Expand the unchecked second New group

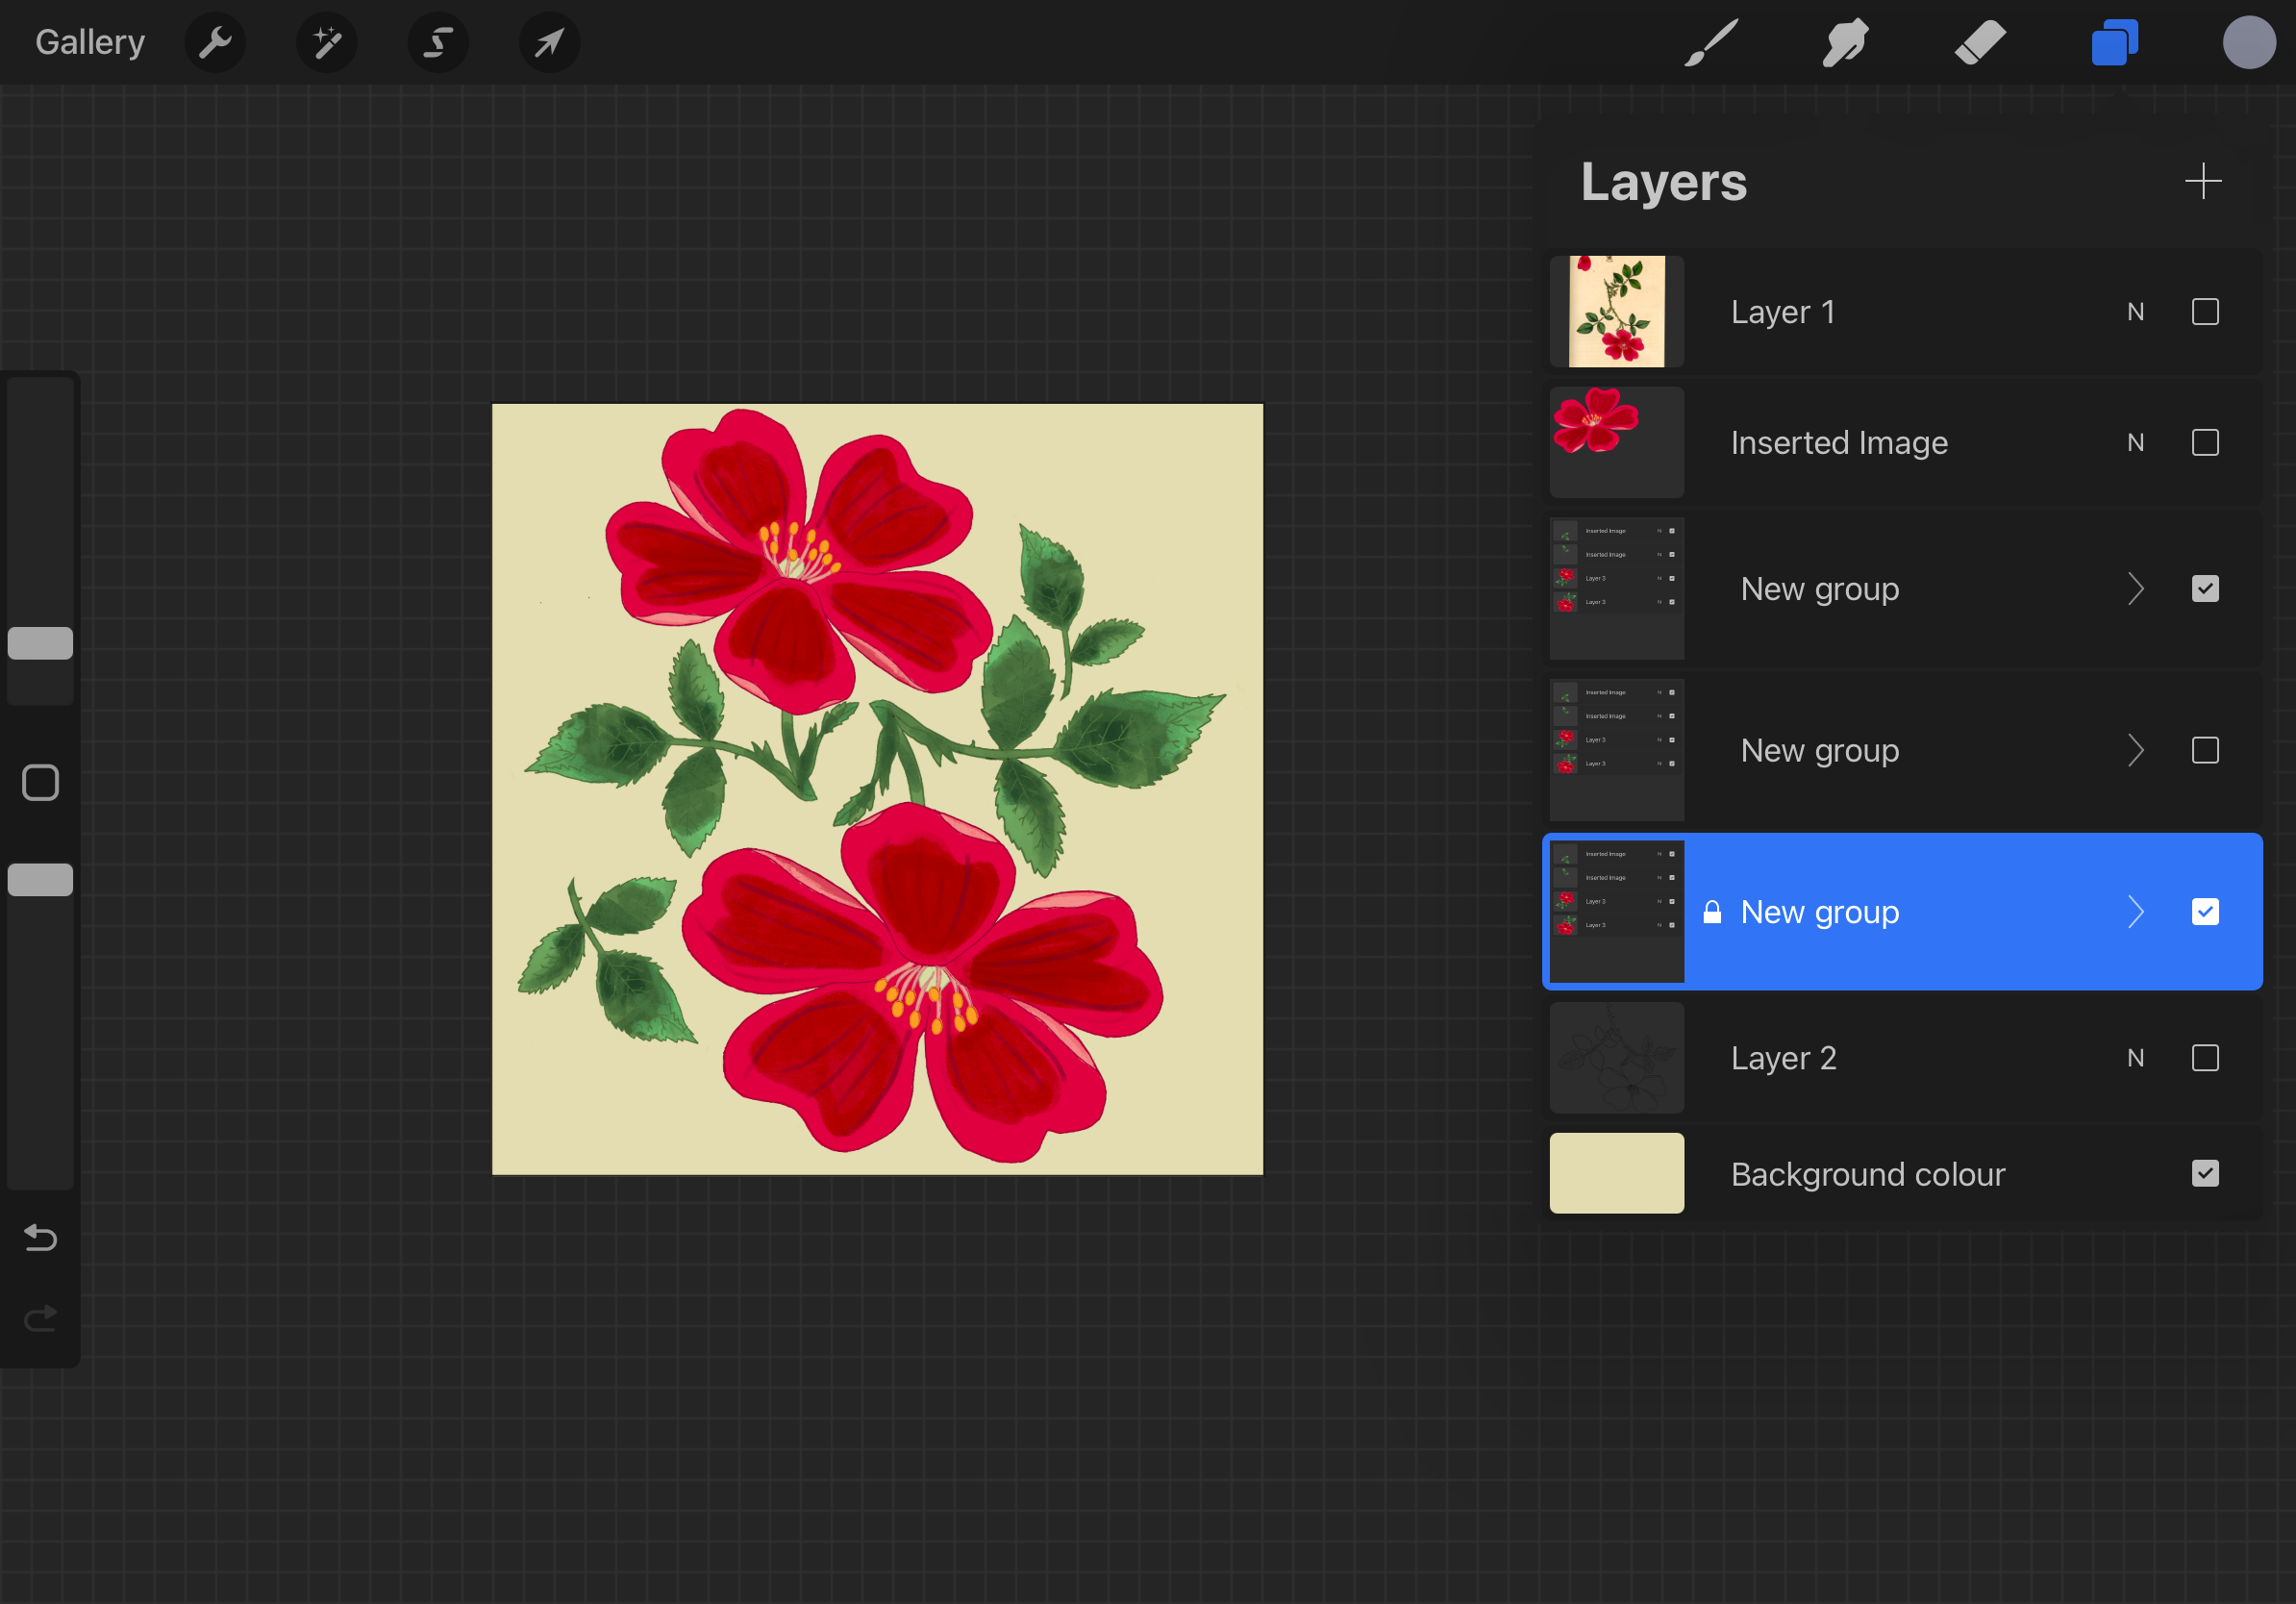click(2136, 750)
